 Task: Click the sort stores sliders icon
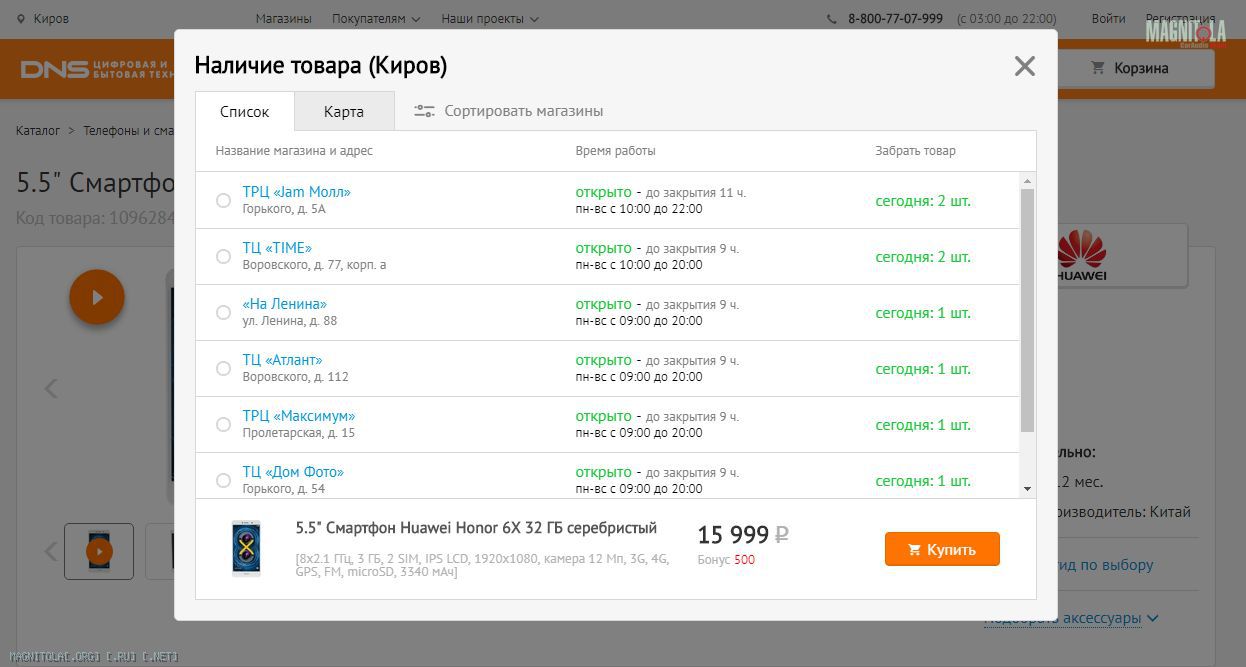[424, 111]
